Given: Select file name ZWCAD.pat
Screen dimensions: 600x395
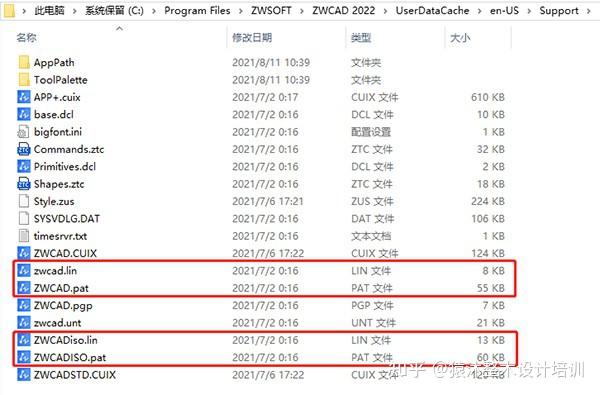Looking at the screenshot, I should point(61,288).
